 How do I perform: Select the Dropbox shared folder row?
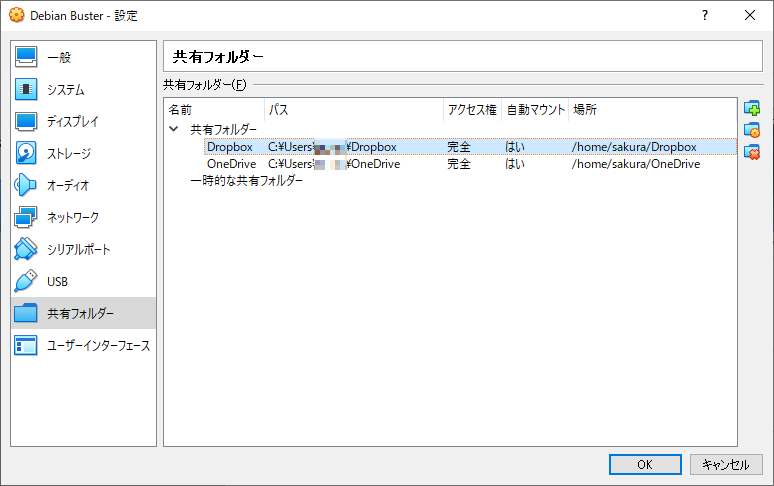(231, 147)
